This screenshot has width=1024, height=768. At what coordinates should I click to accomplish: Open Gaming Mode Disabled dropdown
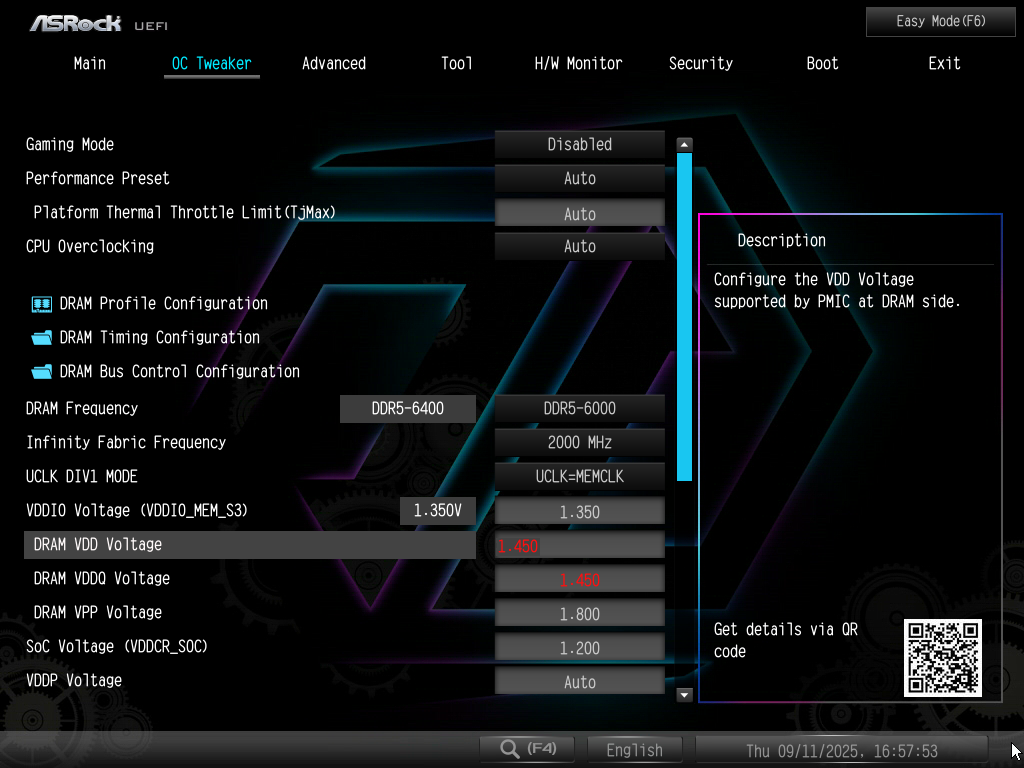[580, 144]
